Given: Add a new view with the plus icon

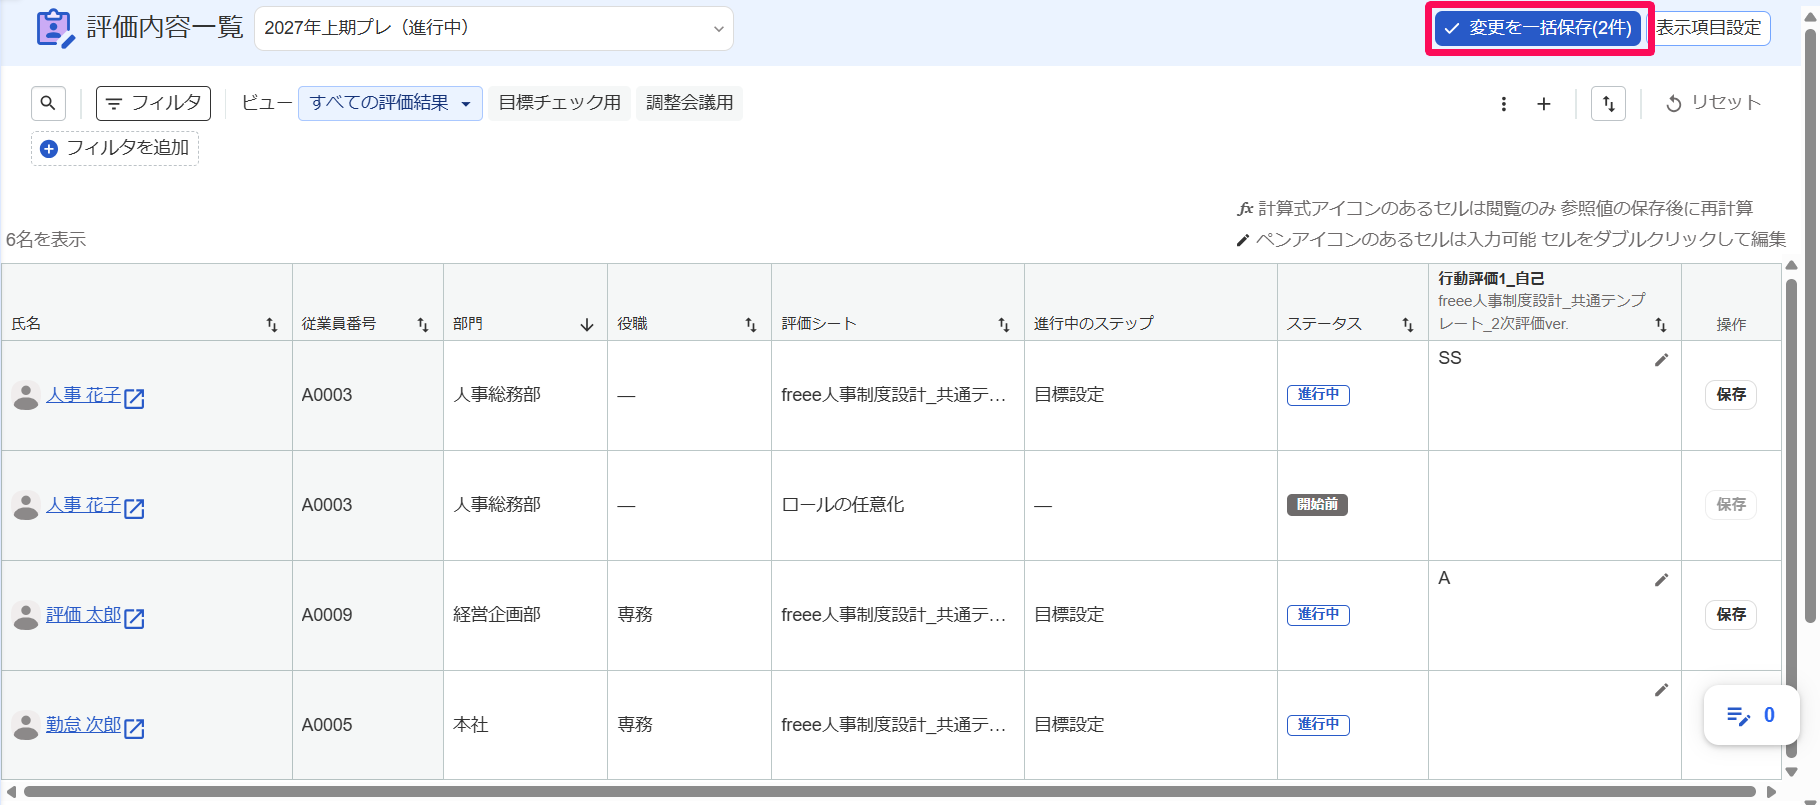Looking at the screenshot, I should (1544, 104).
